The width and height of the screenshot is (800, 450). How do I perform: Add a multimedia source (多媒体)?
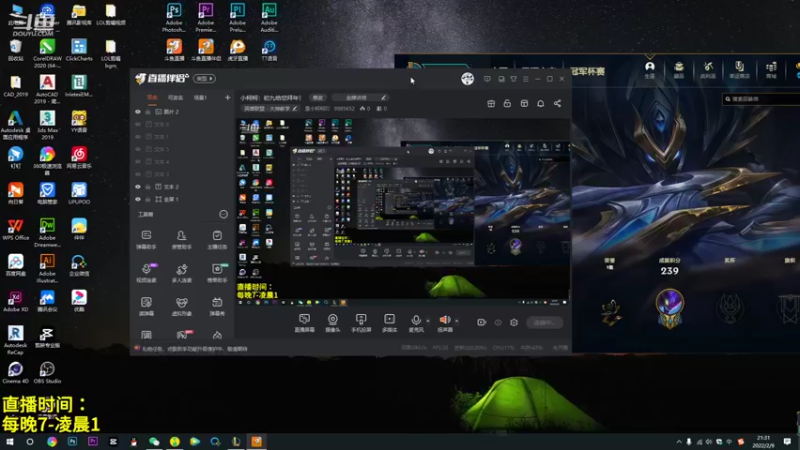[x=389, y=322]
